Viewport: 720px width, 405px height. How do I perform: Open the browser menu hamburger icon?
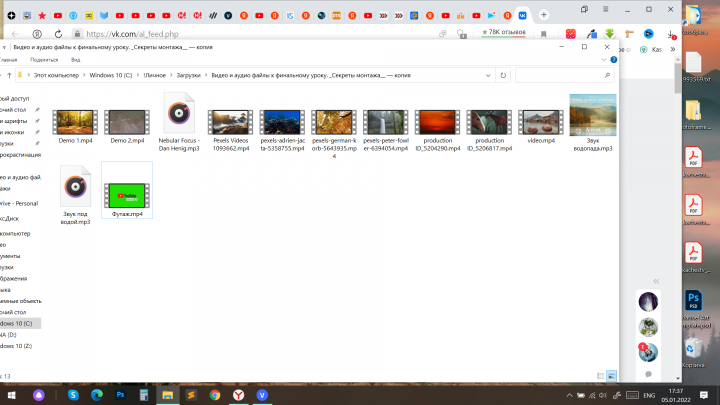point(606,9)
